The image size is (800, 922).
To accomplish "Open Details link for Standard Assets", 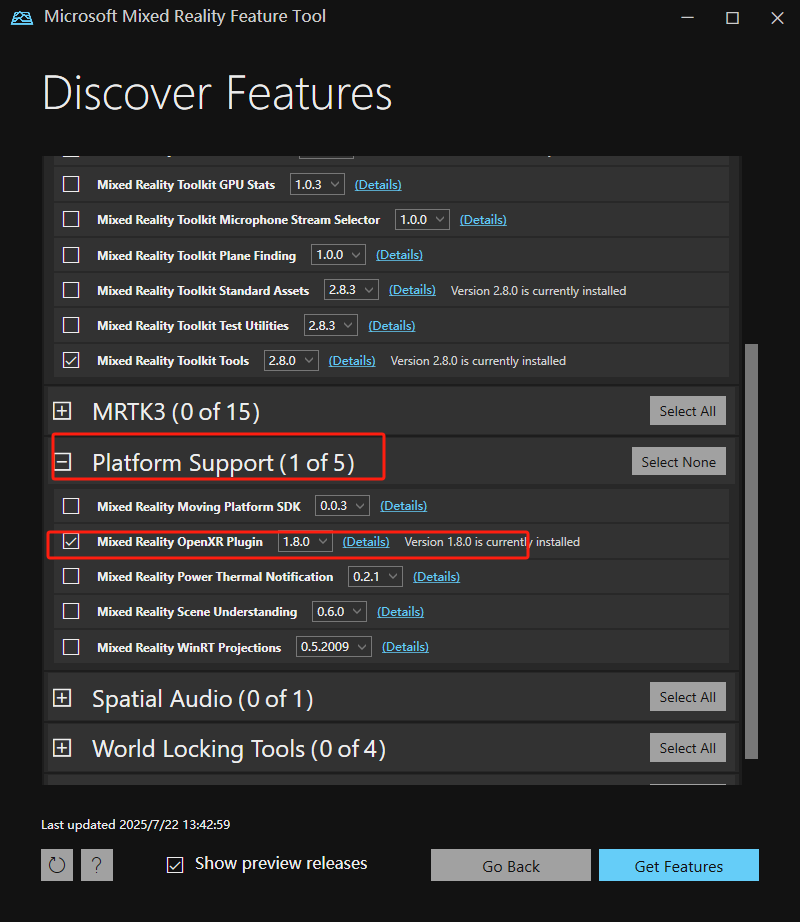I will click(412, 290).
